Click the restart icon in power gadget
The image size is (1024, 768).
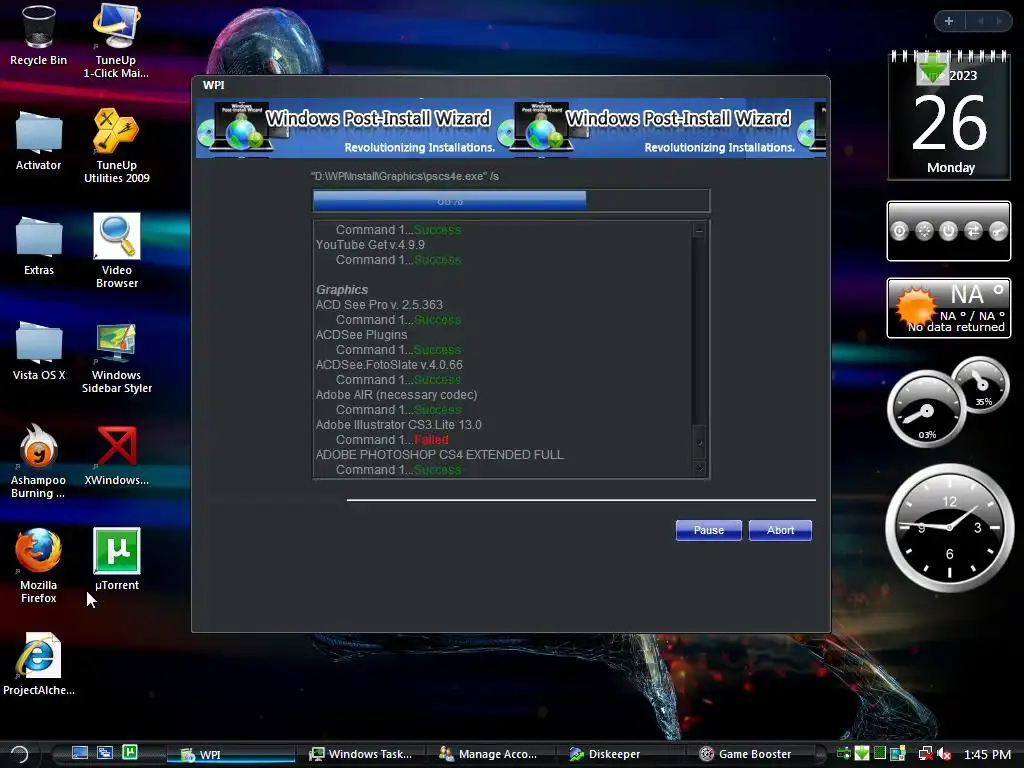point(924,231)
